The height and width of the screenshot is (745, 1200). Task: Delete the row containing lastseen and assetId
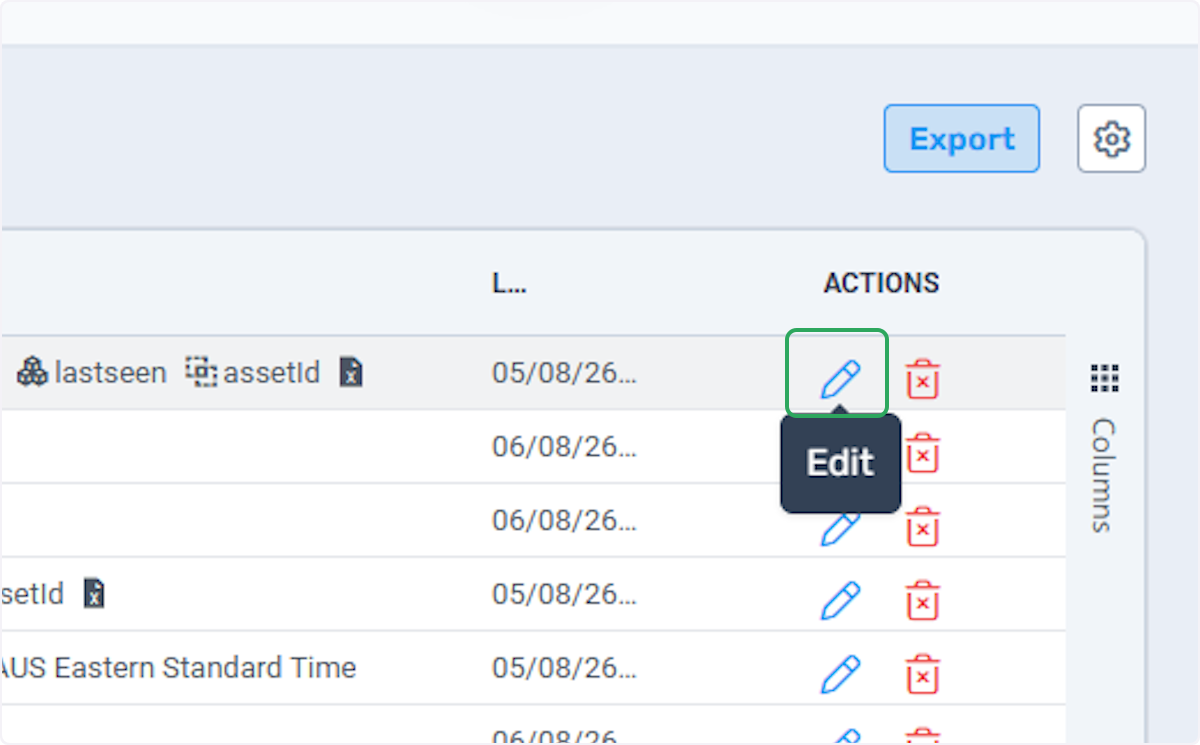tap(922, 380)
